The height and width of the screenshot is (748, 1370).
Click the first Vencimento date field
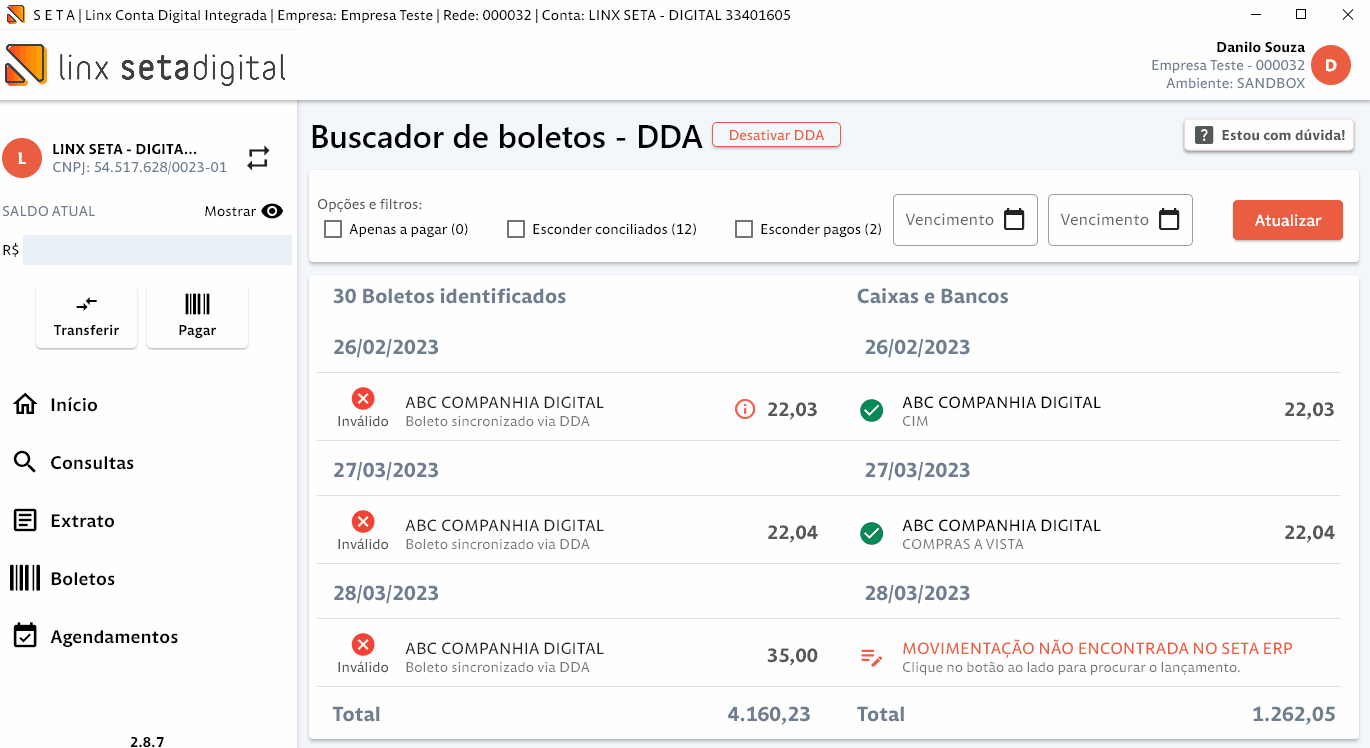click(965, 220)
